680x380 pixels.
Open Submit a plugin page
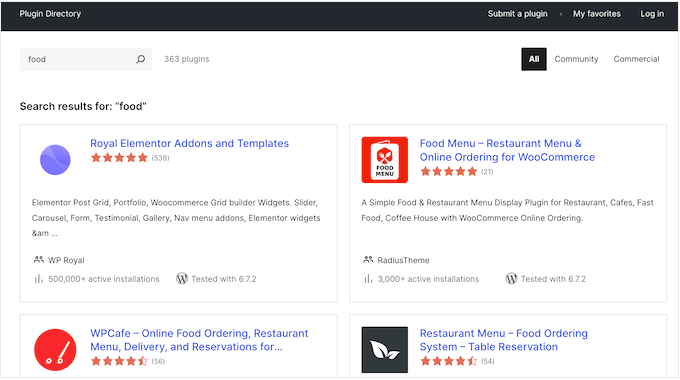tap(517, 14)
